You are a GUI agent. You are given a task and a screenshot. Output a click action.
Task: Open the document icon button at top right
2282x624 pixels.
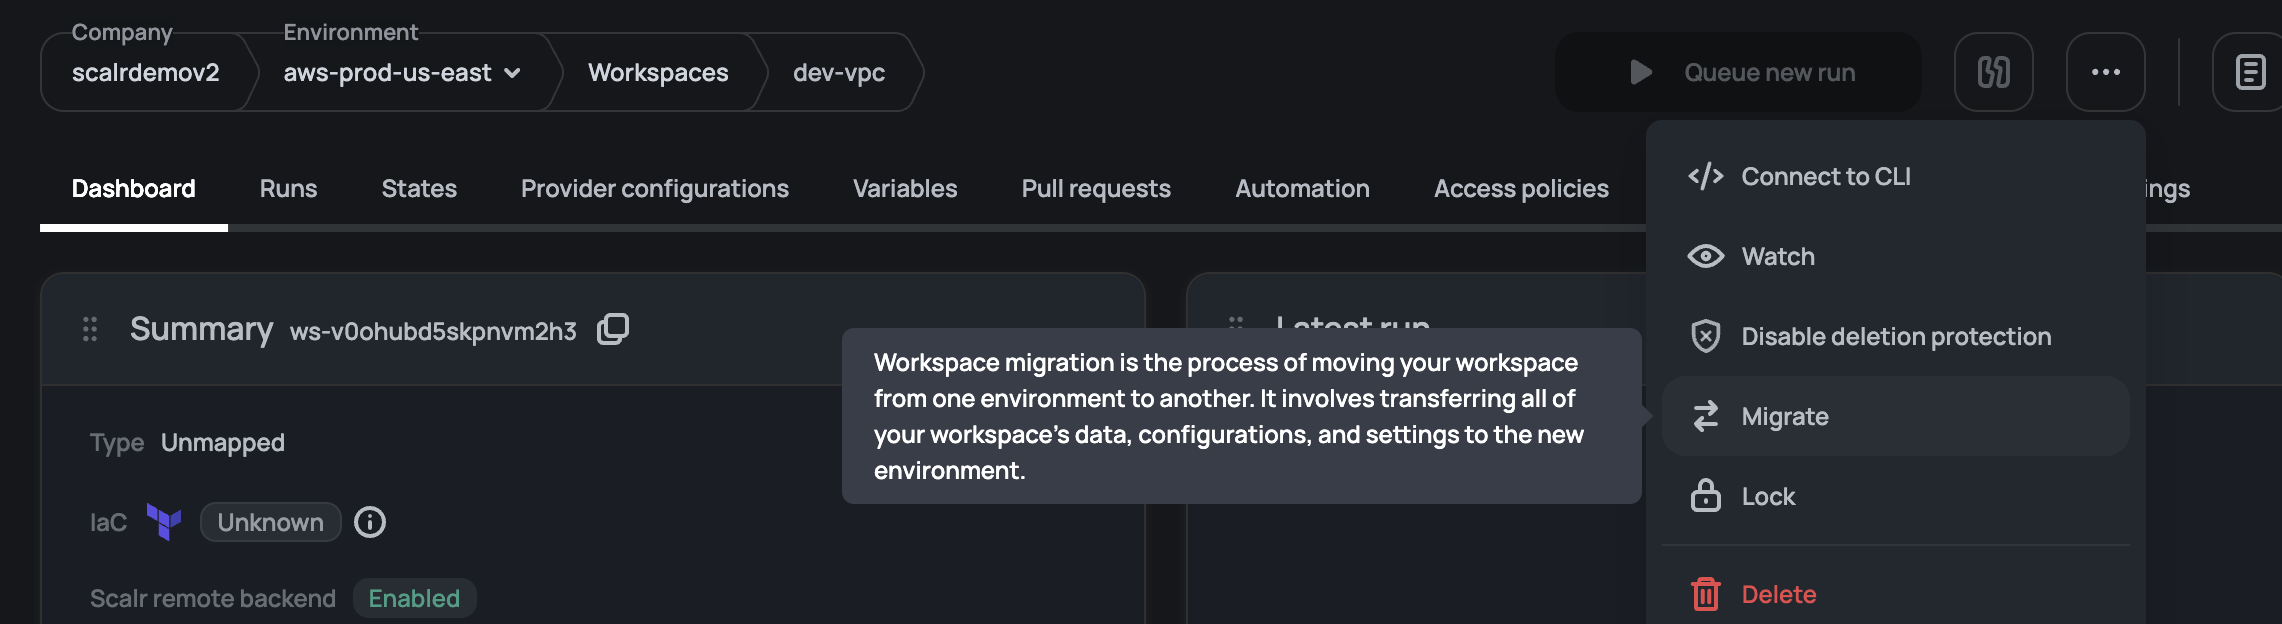tap(2250, 72)
